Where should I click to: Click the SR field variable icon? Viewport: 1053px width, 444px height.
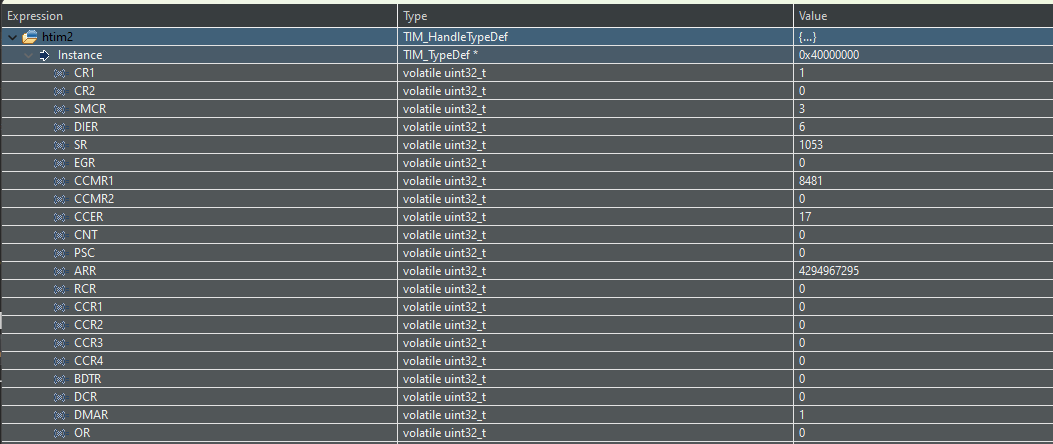click(60, 145)
